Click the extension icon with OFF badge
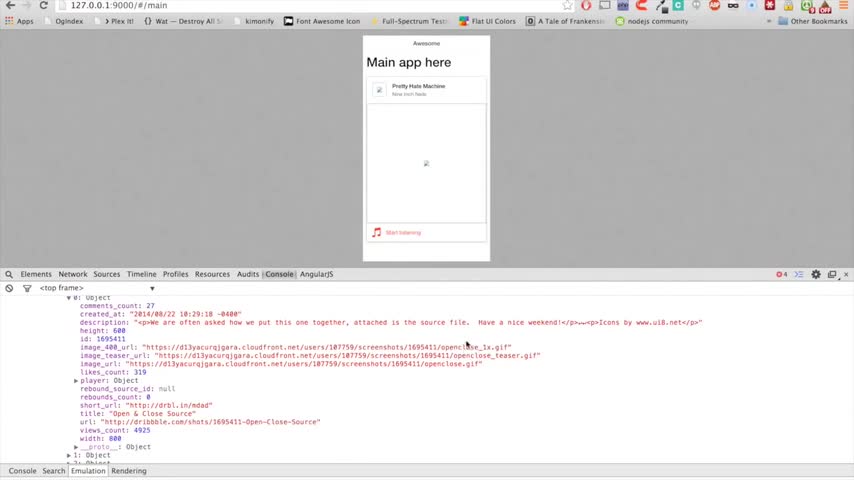This screenshot has width=854, height=480. 825,7
